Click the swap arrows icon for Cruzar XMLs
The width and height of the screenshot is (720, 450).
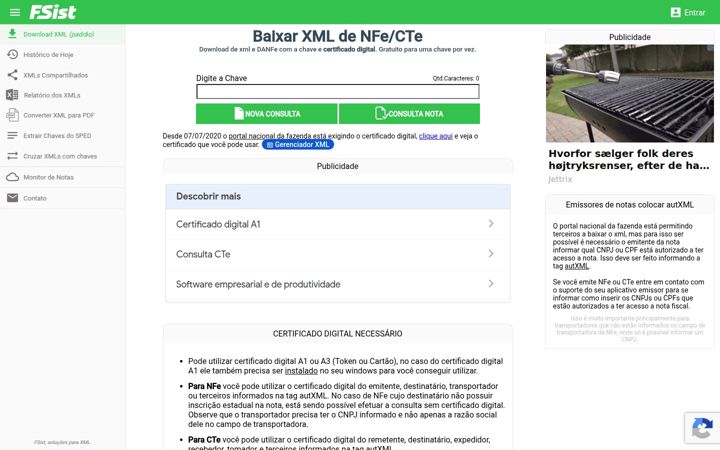(x=12, y=156)
